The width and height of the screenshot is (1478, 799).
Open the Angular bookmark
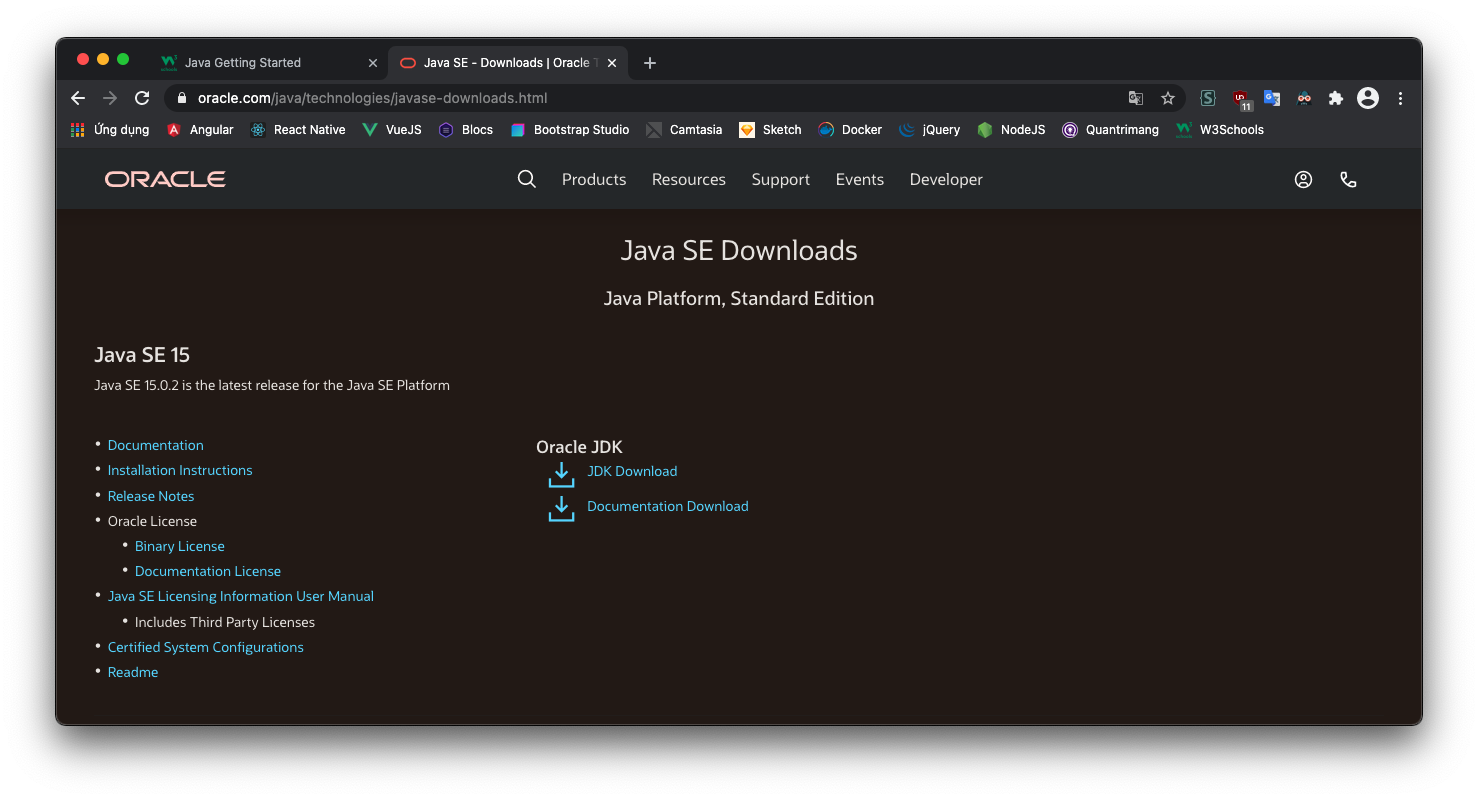click(200, 130)
